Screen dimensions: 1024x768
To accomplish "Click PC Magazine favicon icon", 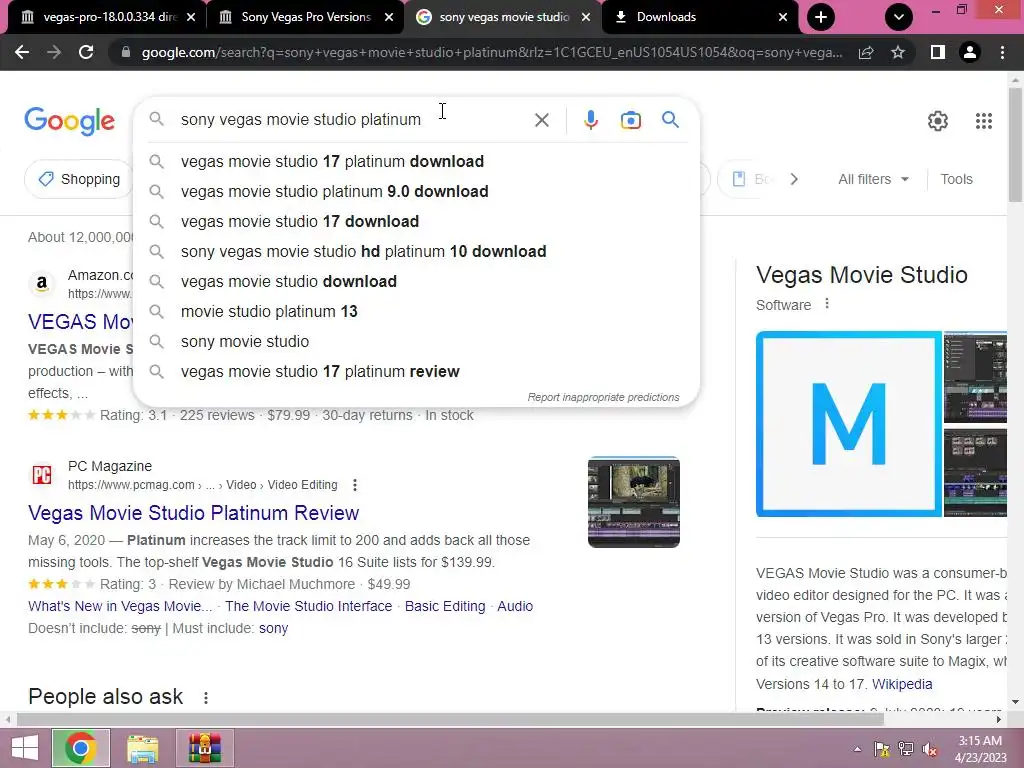I will coord(42,475).
